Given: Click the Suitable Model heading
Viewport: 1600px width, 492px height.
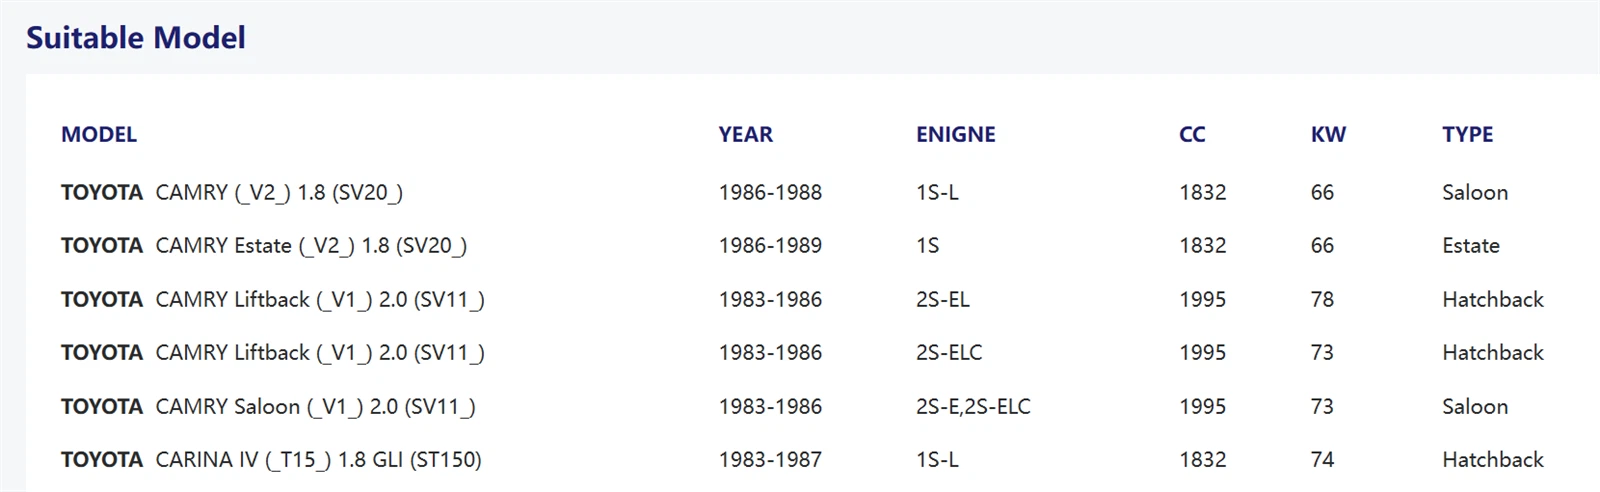Looking at the screenshot, I should tap(136, 38).
